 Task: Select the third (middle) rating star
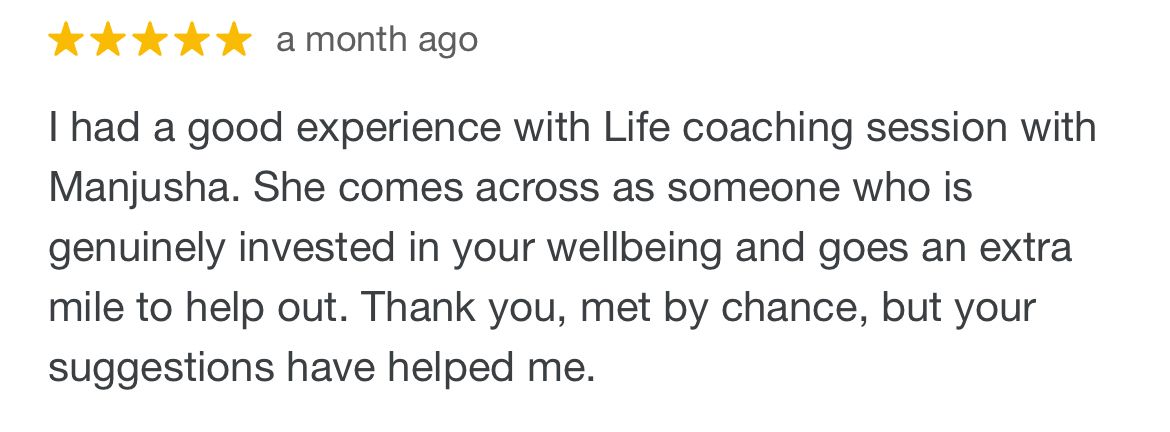151,40
